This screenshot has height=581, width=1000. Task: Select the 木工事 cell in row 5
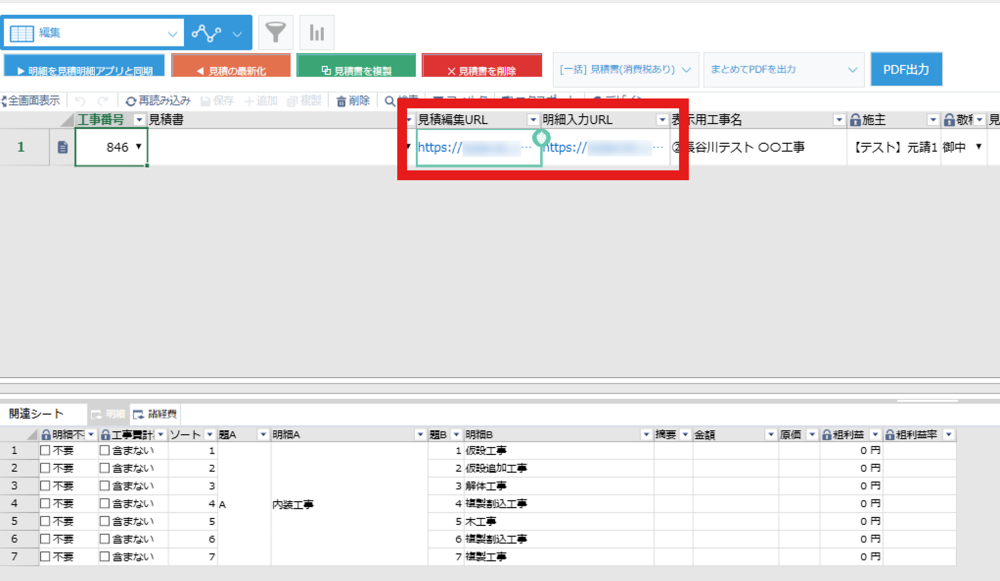(559, 522)
